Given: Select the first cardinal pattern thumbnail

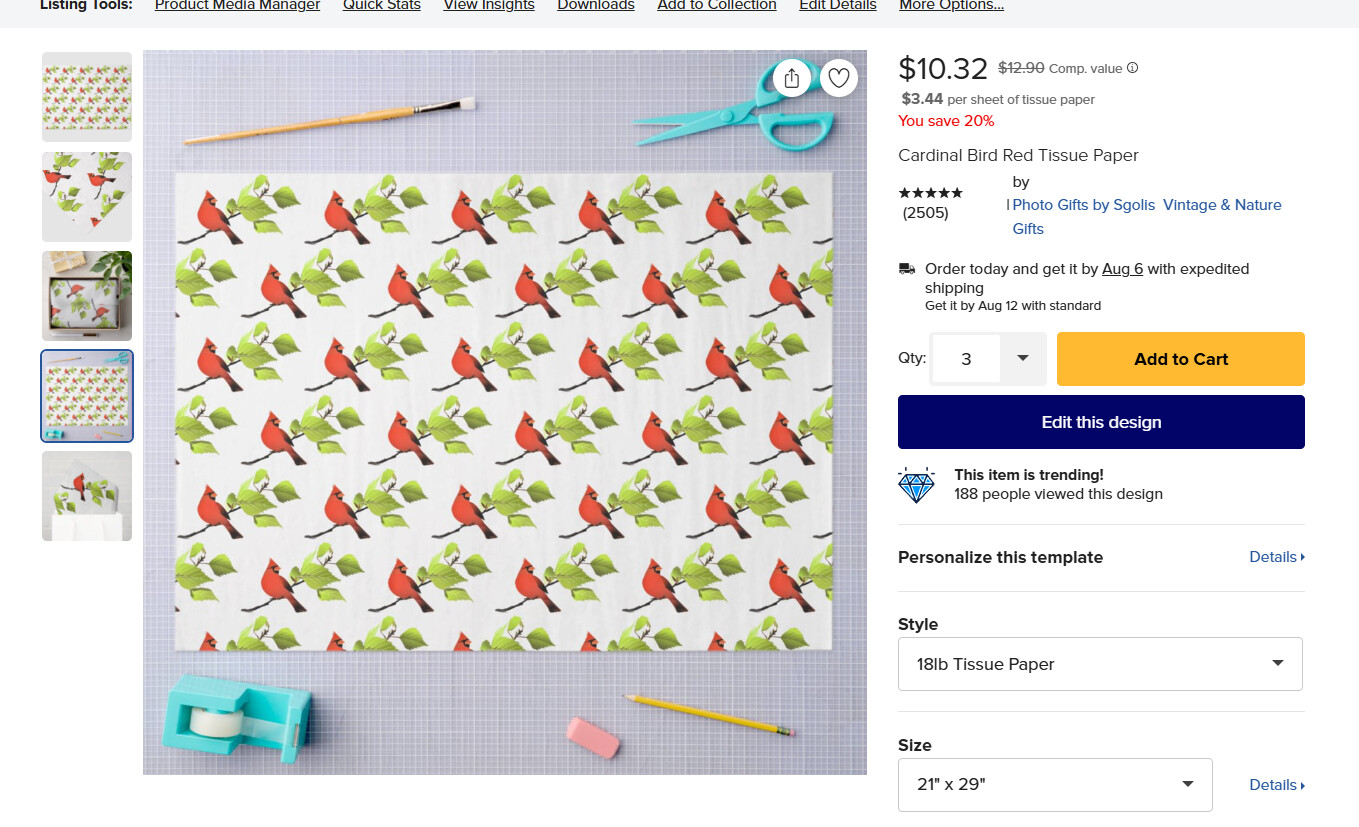Looking at the screenshot, I should [87, 97].
